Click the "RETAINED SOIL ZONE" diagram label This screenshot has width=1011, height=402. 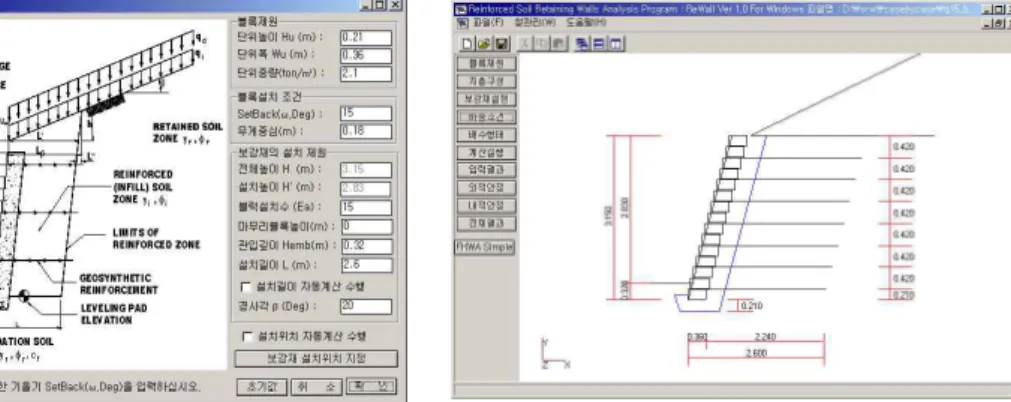tap(189, 131)
